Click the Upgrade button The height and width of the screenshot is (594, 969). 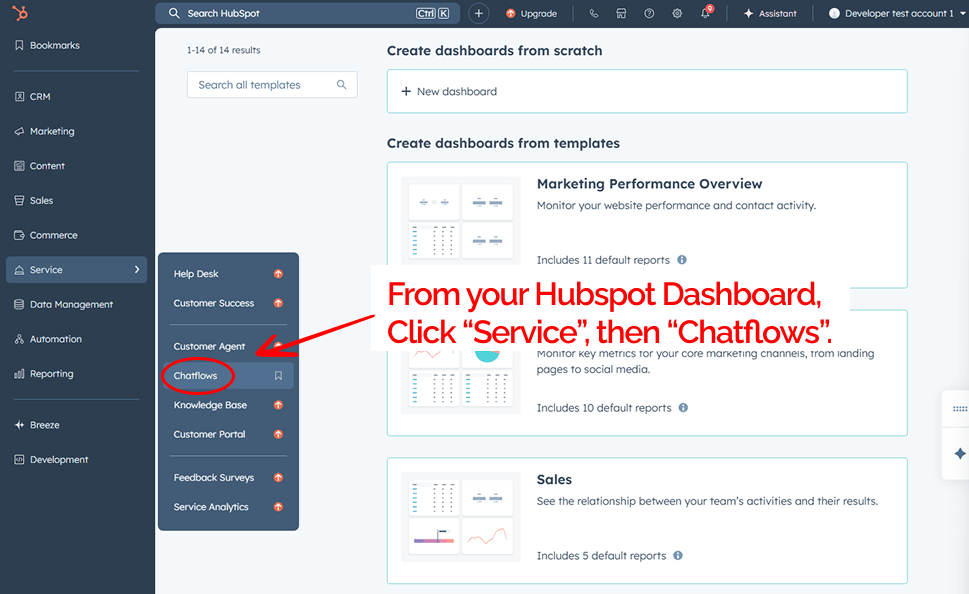pyautogui.click(x=531, y=14)
